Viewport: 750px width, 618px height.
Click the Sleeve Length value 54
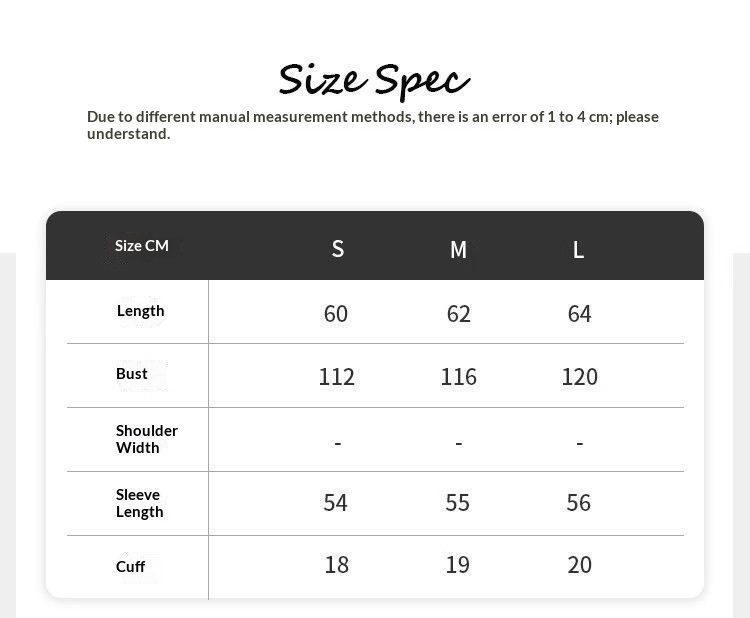click(x=336, y=503)
